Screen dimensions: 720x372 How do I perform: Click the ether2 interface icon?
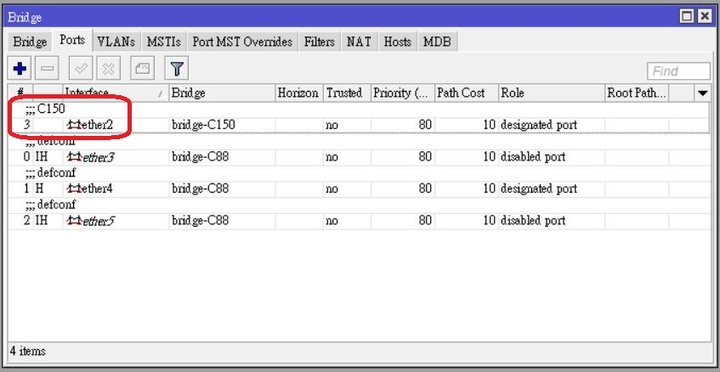point(74,124)
